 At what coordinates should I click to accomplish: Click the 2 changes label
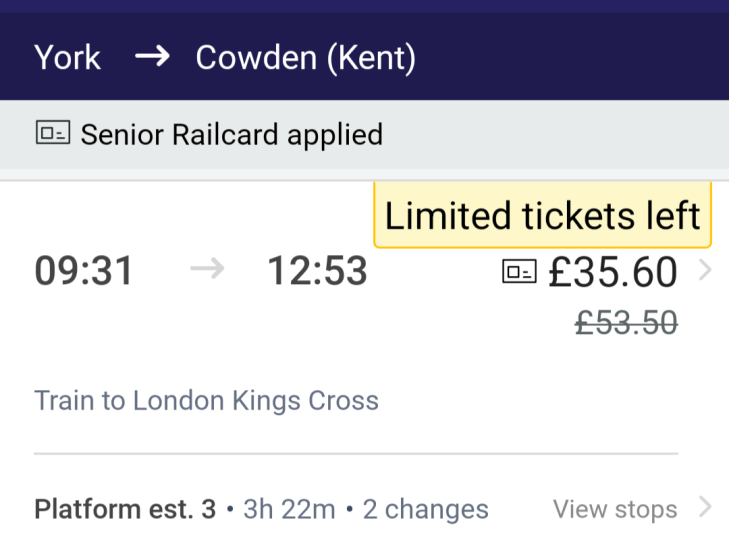[x=425, y=509]
